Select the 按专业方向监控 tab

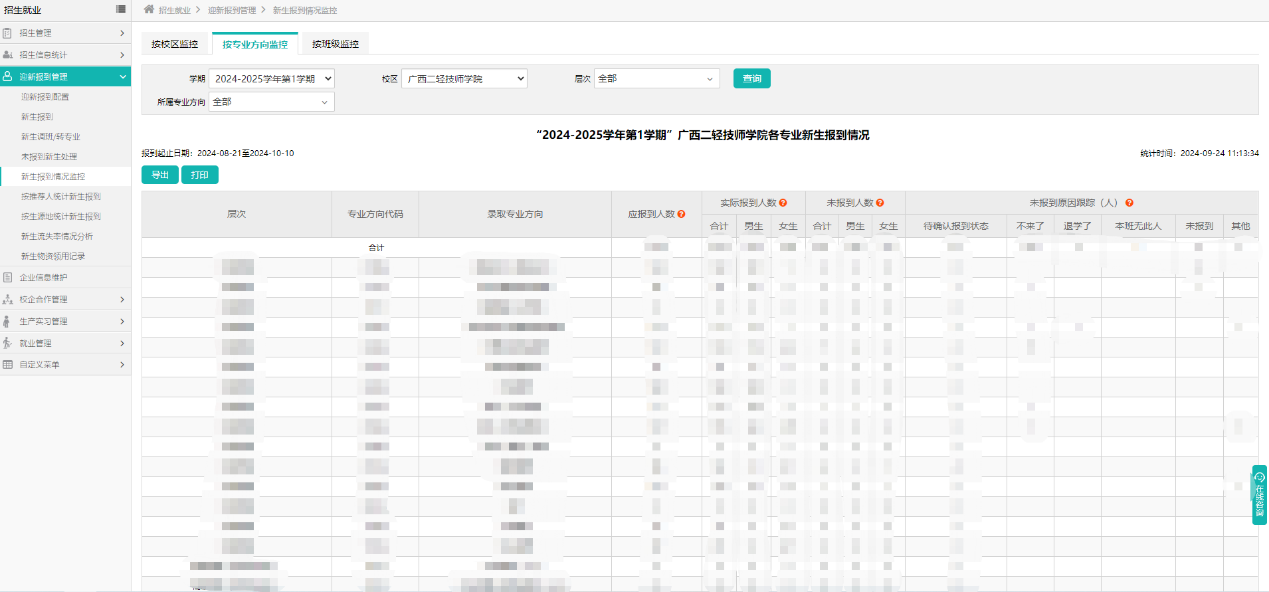click(x=255, y=44)
